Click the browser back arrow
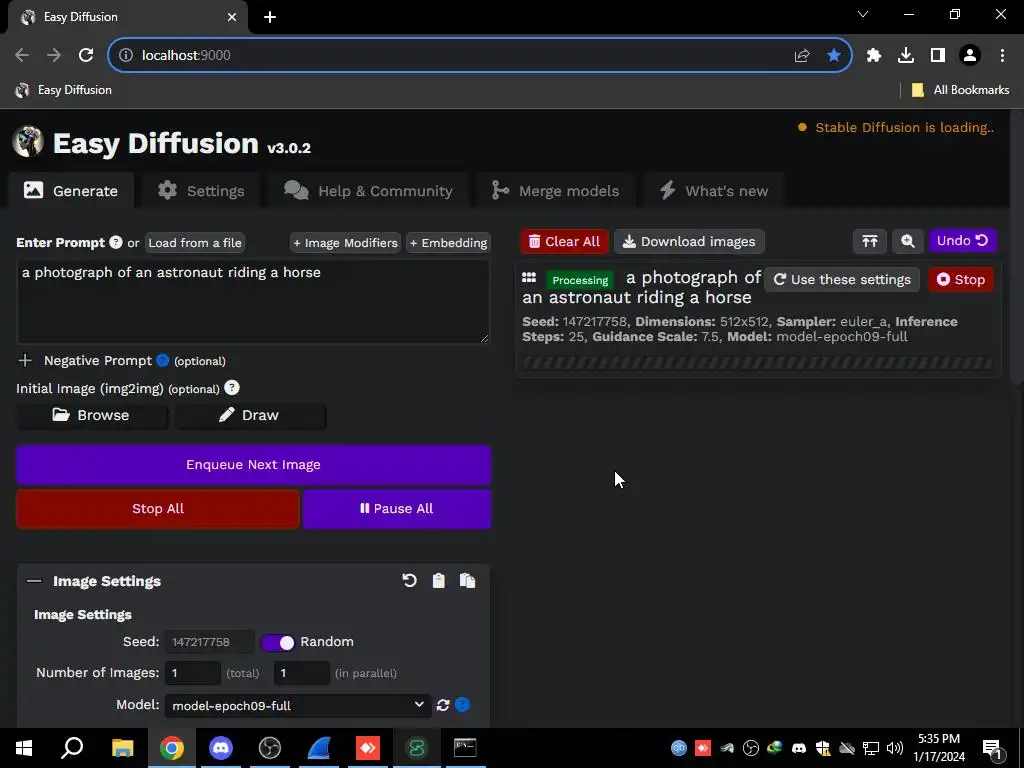This screenshot has height=768, width=1024. pyautogui.click(x=22, y=56)
